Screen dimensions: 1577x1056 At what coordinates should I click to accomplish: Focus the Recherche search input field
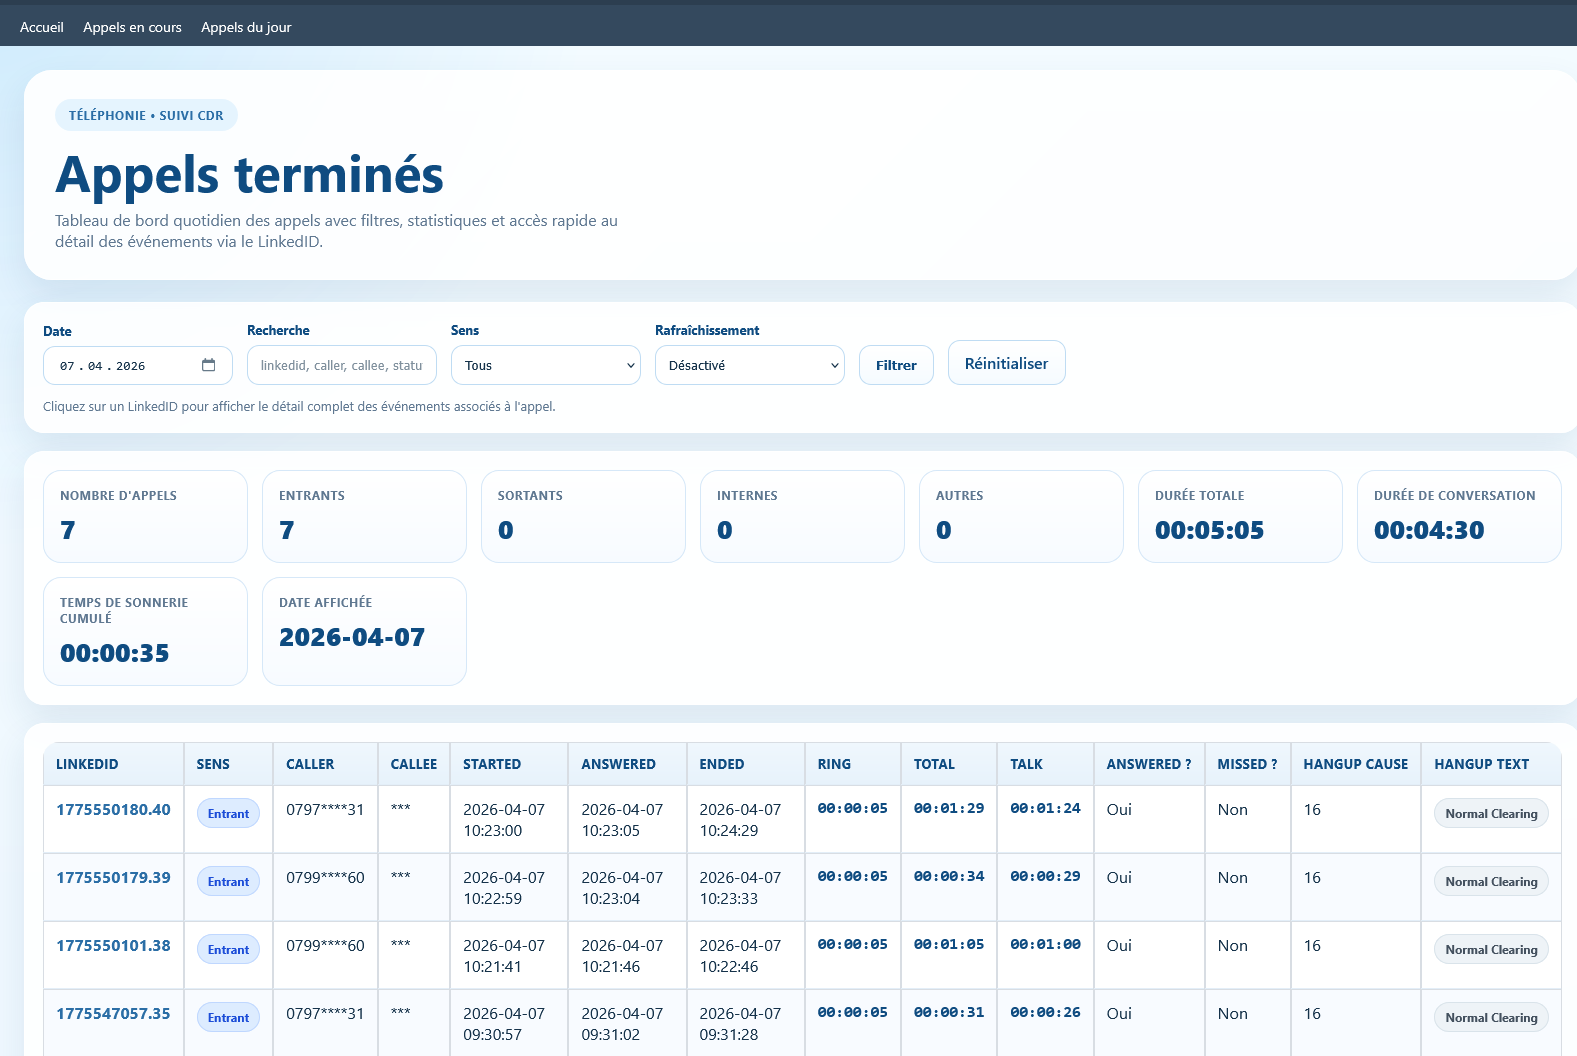[342, 365]
